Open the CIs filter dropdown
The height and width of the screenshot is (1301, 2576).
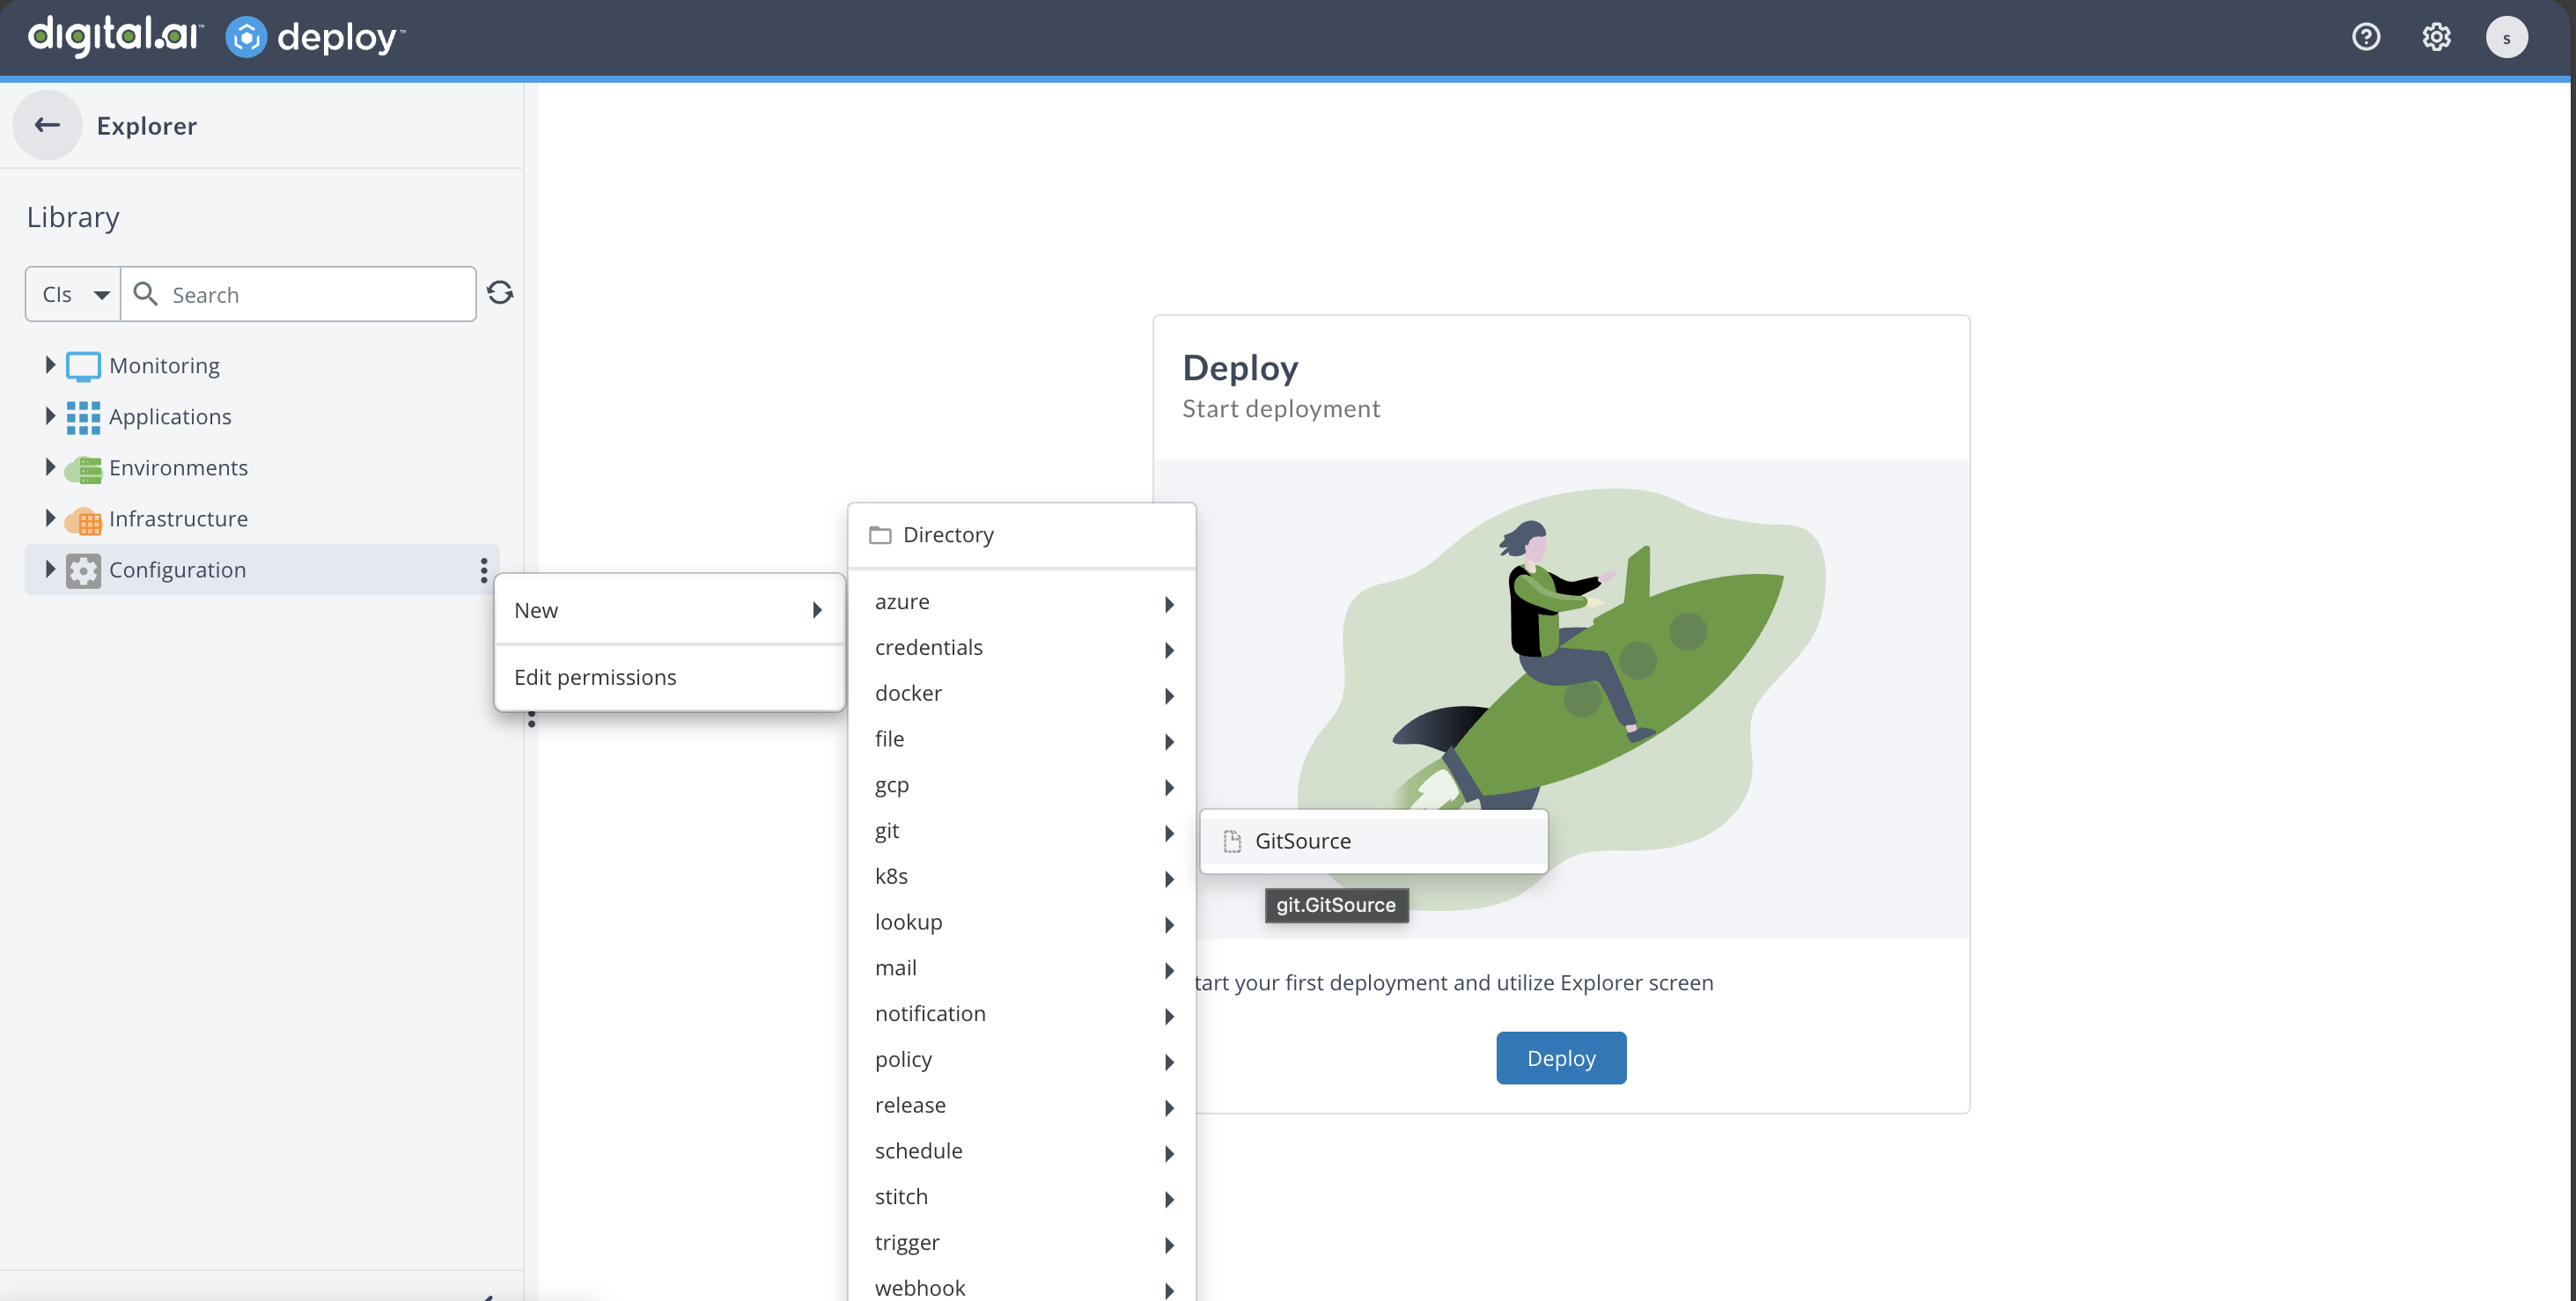click(71, 293)
